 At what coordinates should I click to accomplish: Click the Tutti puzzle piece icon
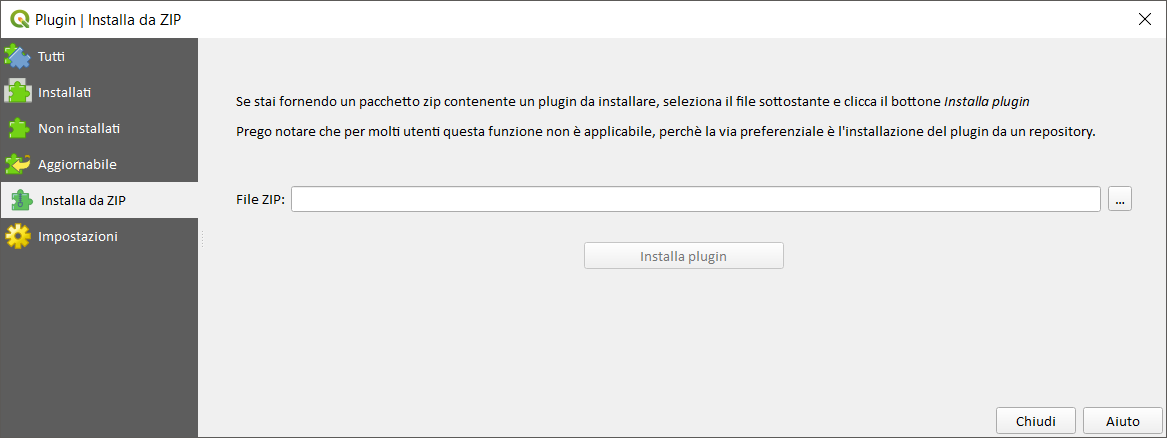[18, 56]
